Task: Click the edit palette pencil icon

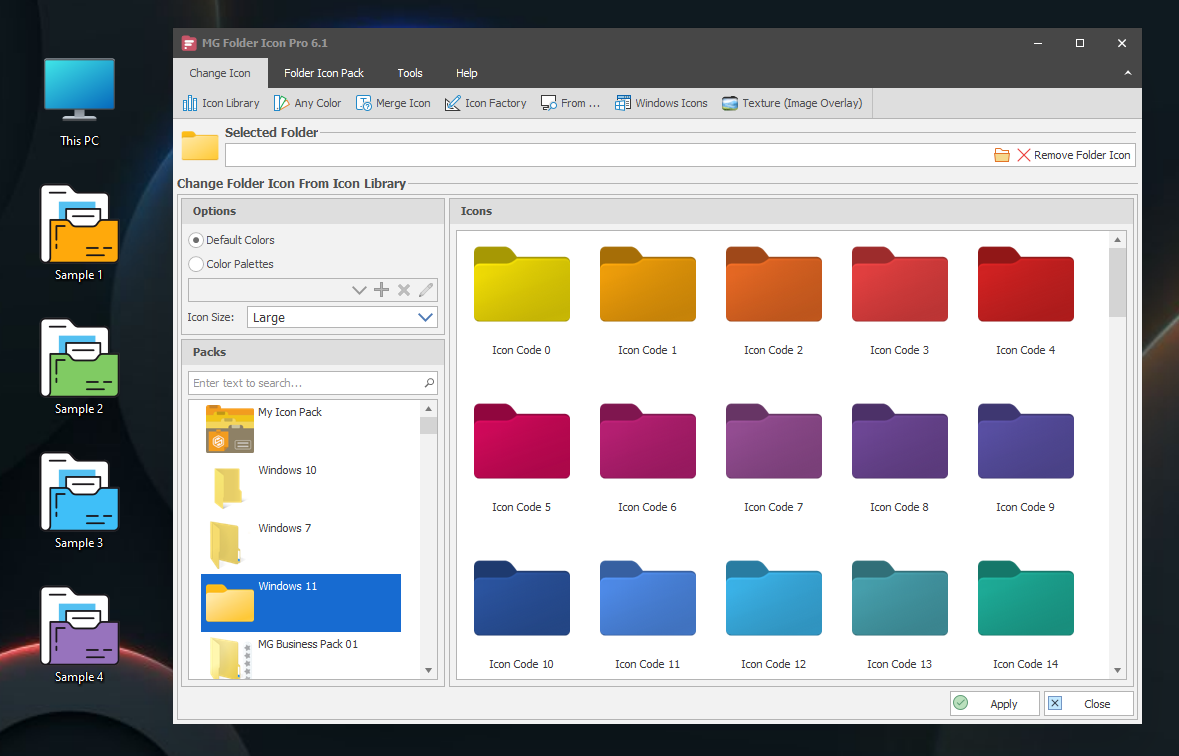Action: click(x=426, y=290)
